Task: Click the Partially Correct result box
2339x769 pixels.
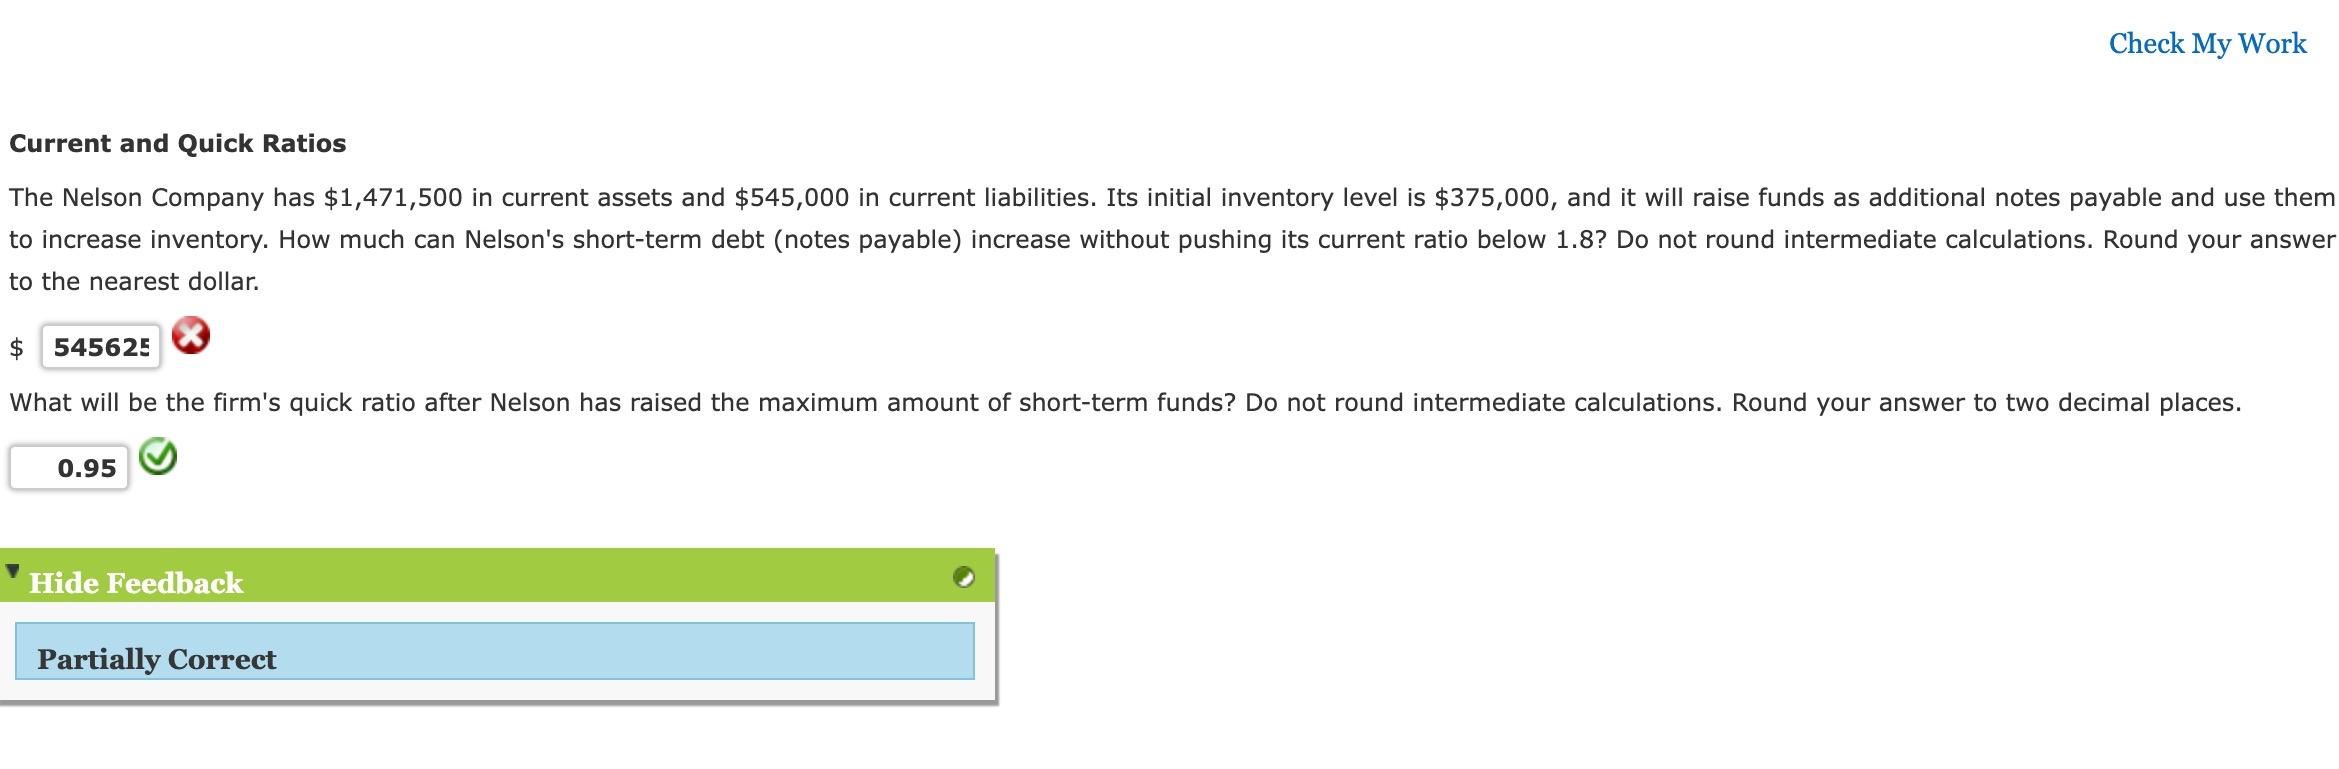Action: (x=495, y=652)
